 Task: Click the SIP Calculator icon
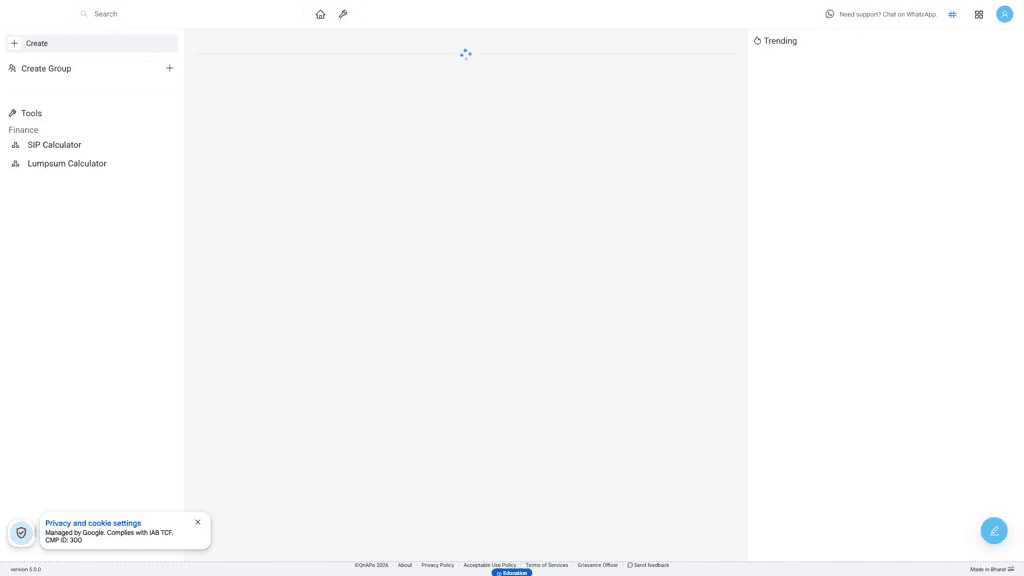click(x=16, y=145)
